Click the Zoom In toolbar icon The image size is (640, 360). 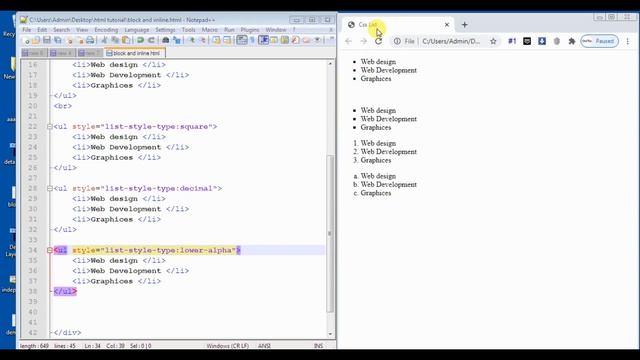tap(192, 40)
